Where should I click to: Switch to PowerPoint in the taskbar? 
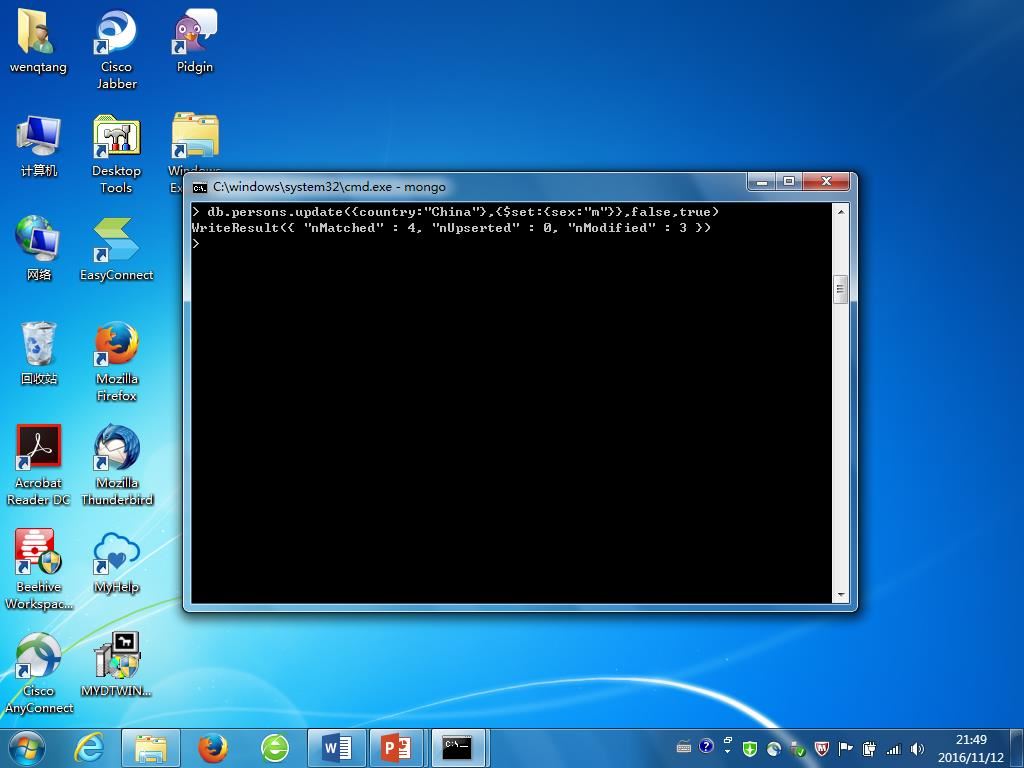pyautogui.click(x=396, y=748)
